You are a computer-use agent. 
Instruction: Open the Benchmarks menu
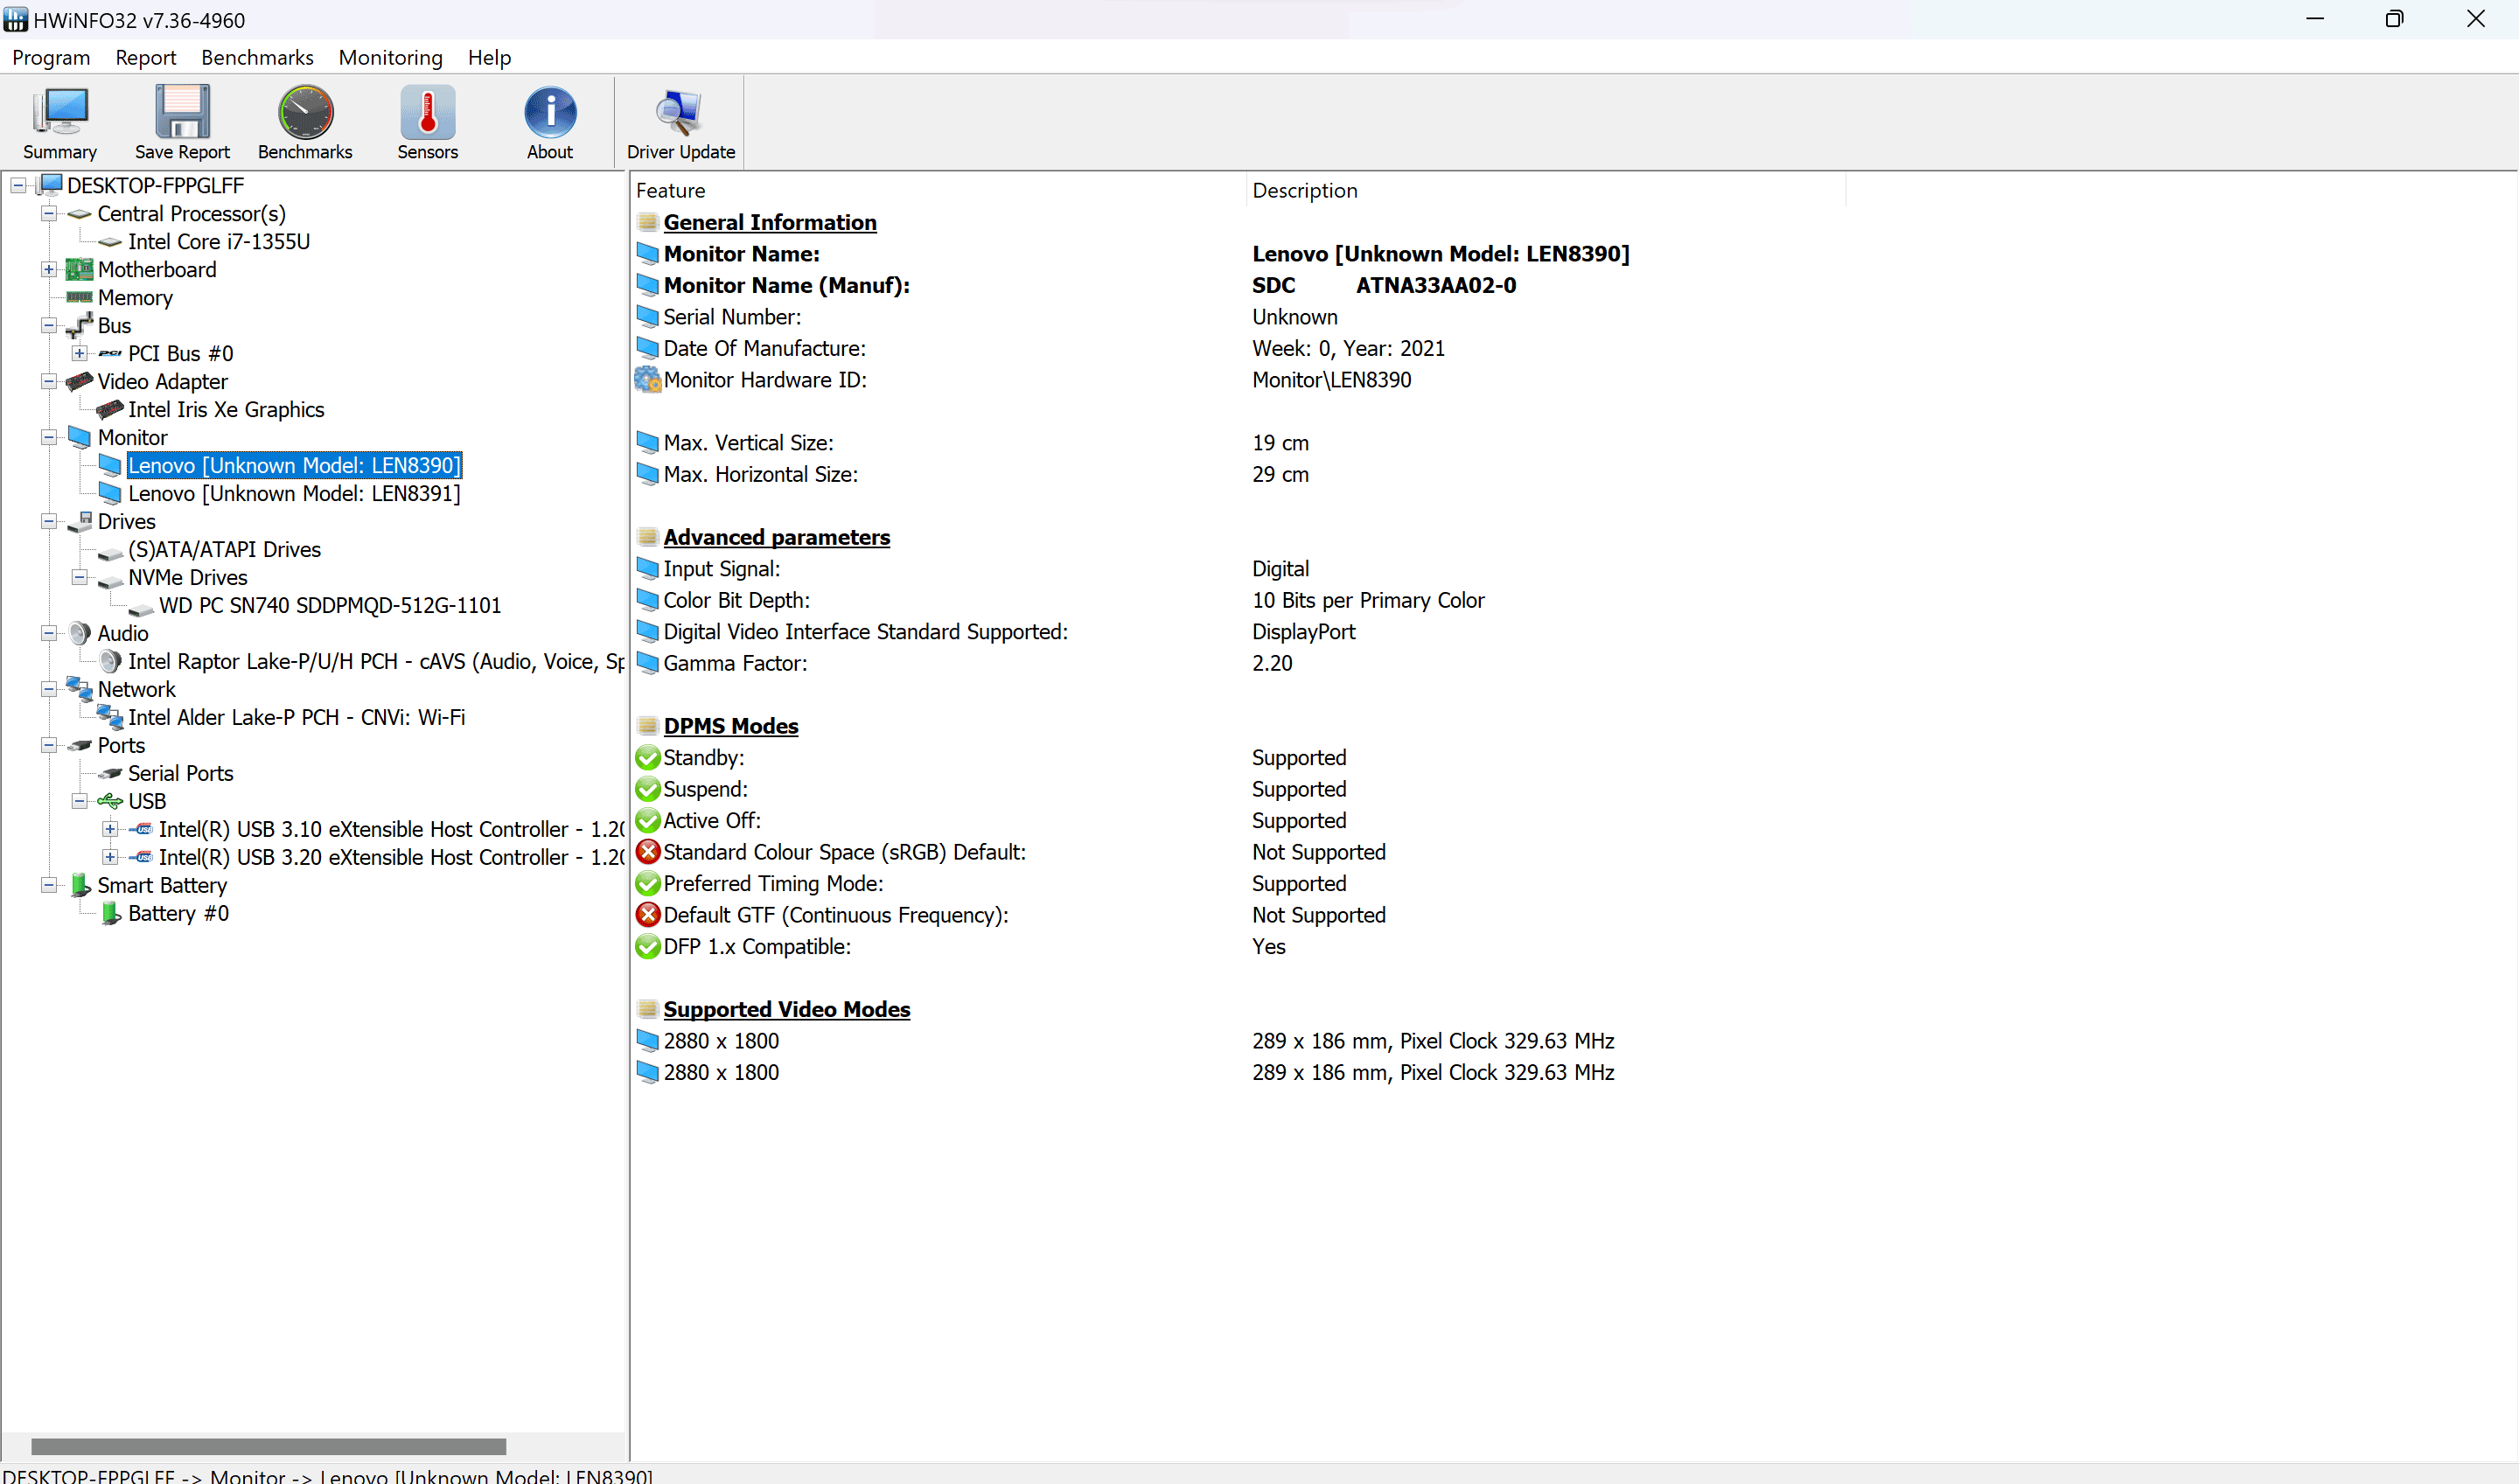pyautogui.click(x=257, y=58)
